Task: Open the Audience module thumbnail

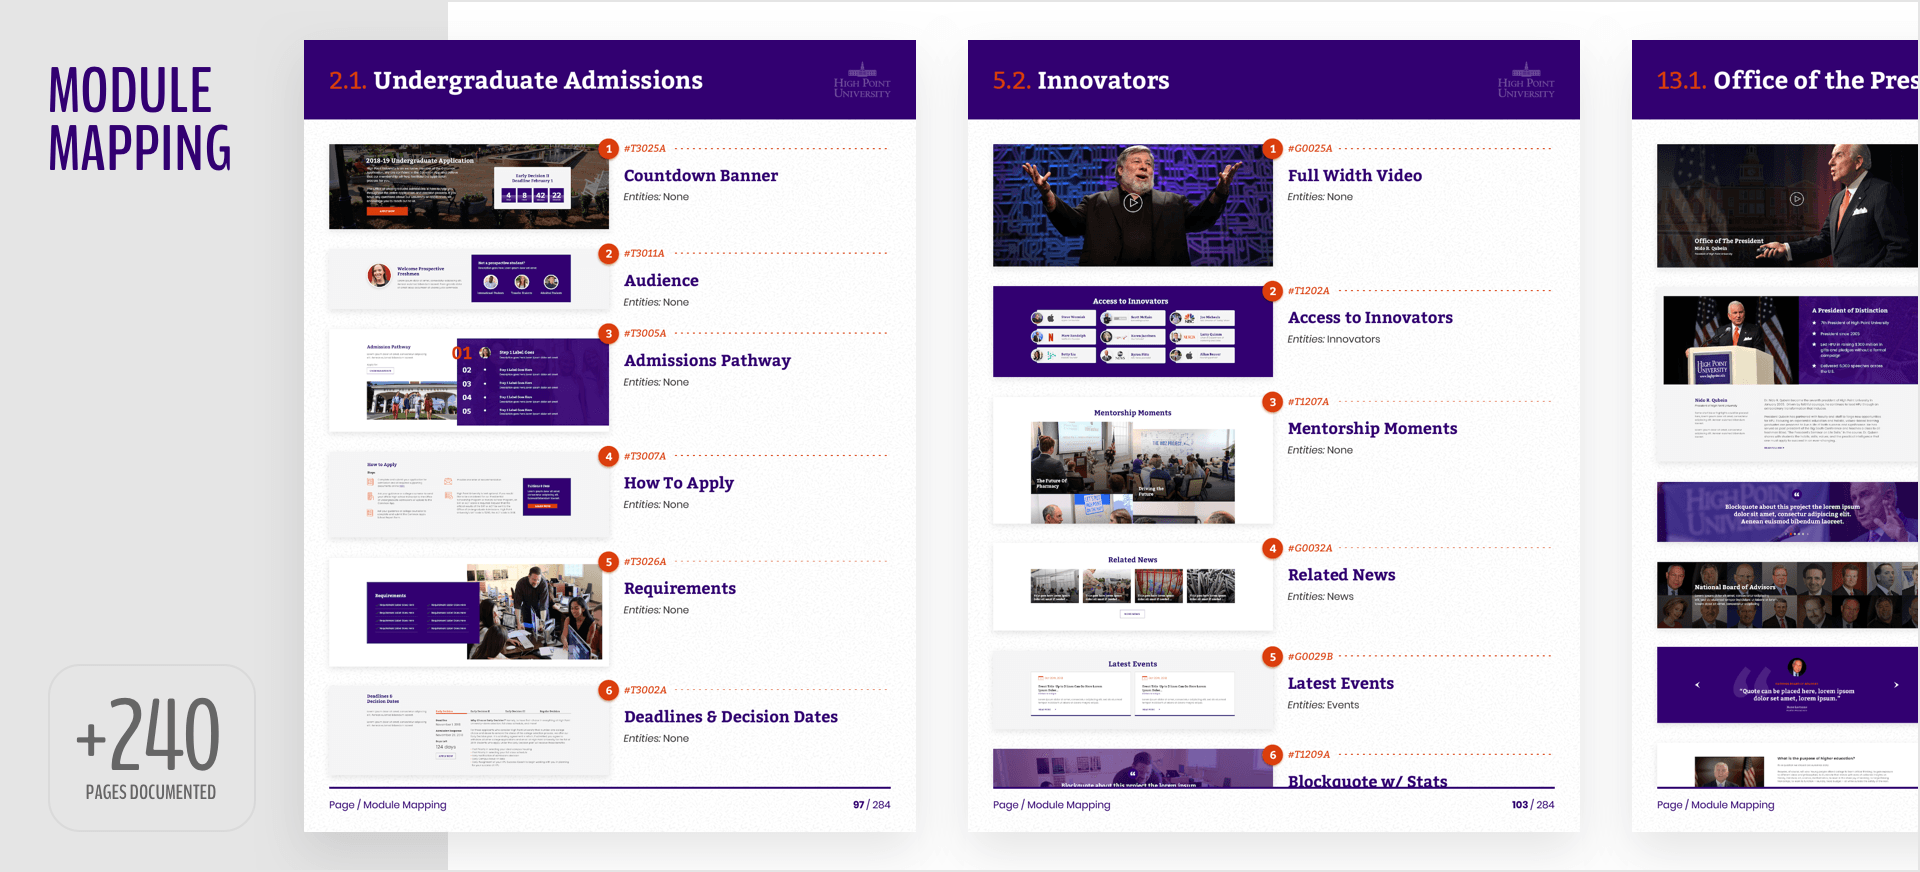Action: (x=469, y=279)
